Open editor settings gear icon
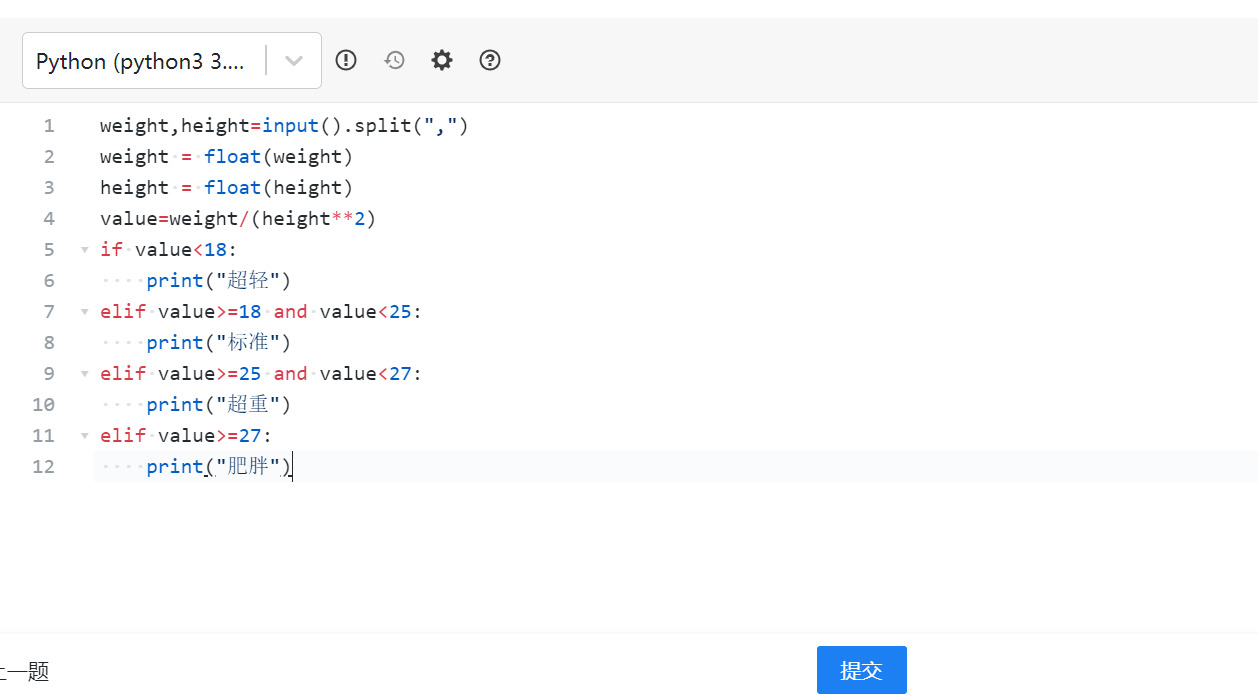1258x697 pixels. click(442, 60)
